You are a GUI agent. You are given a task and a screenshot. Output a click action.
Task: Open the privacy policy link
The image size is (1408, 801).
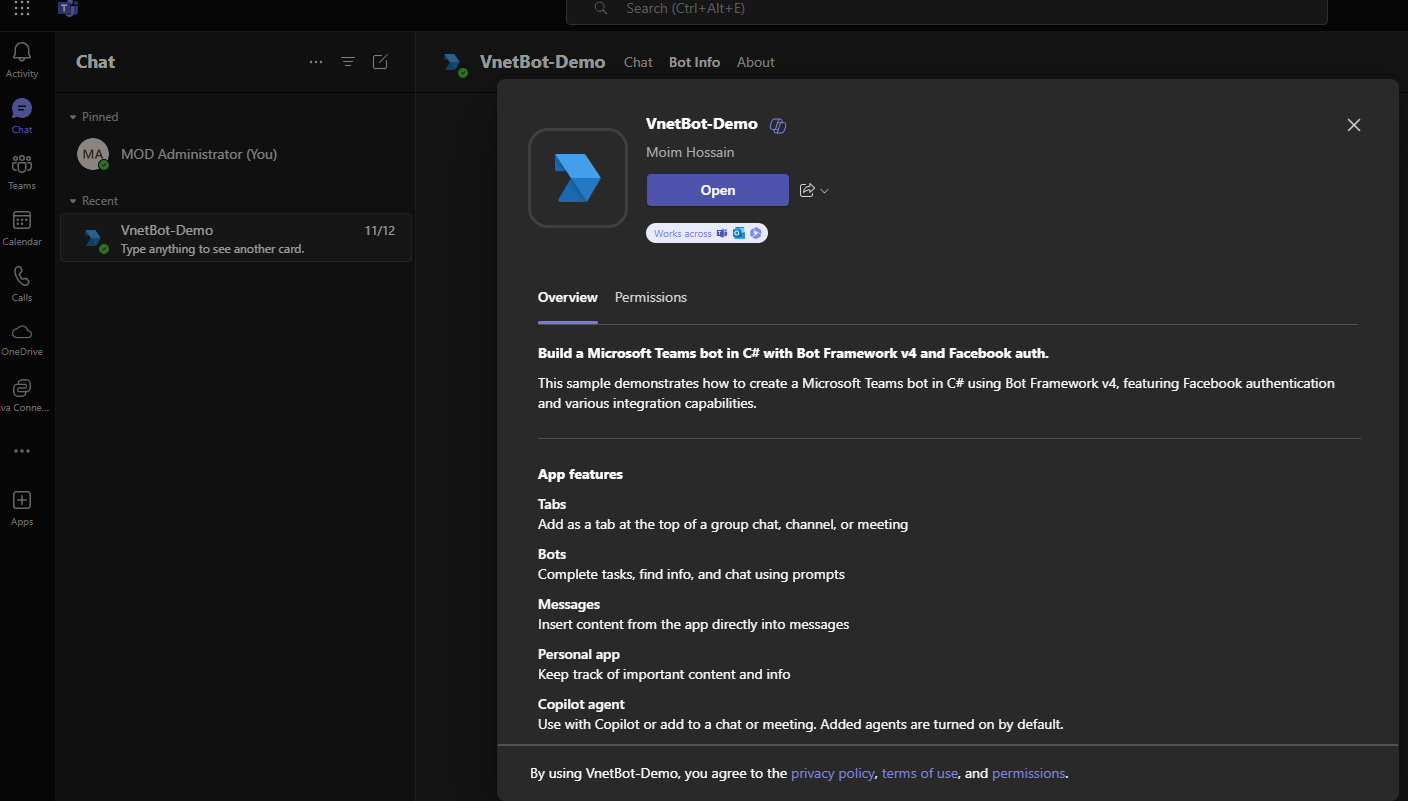coord(832,772)
